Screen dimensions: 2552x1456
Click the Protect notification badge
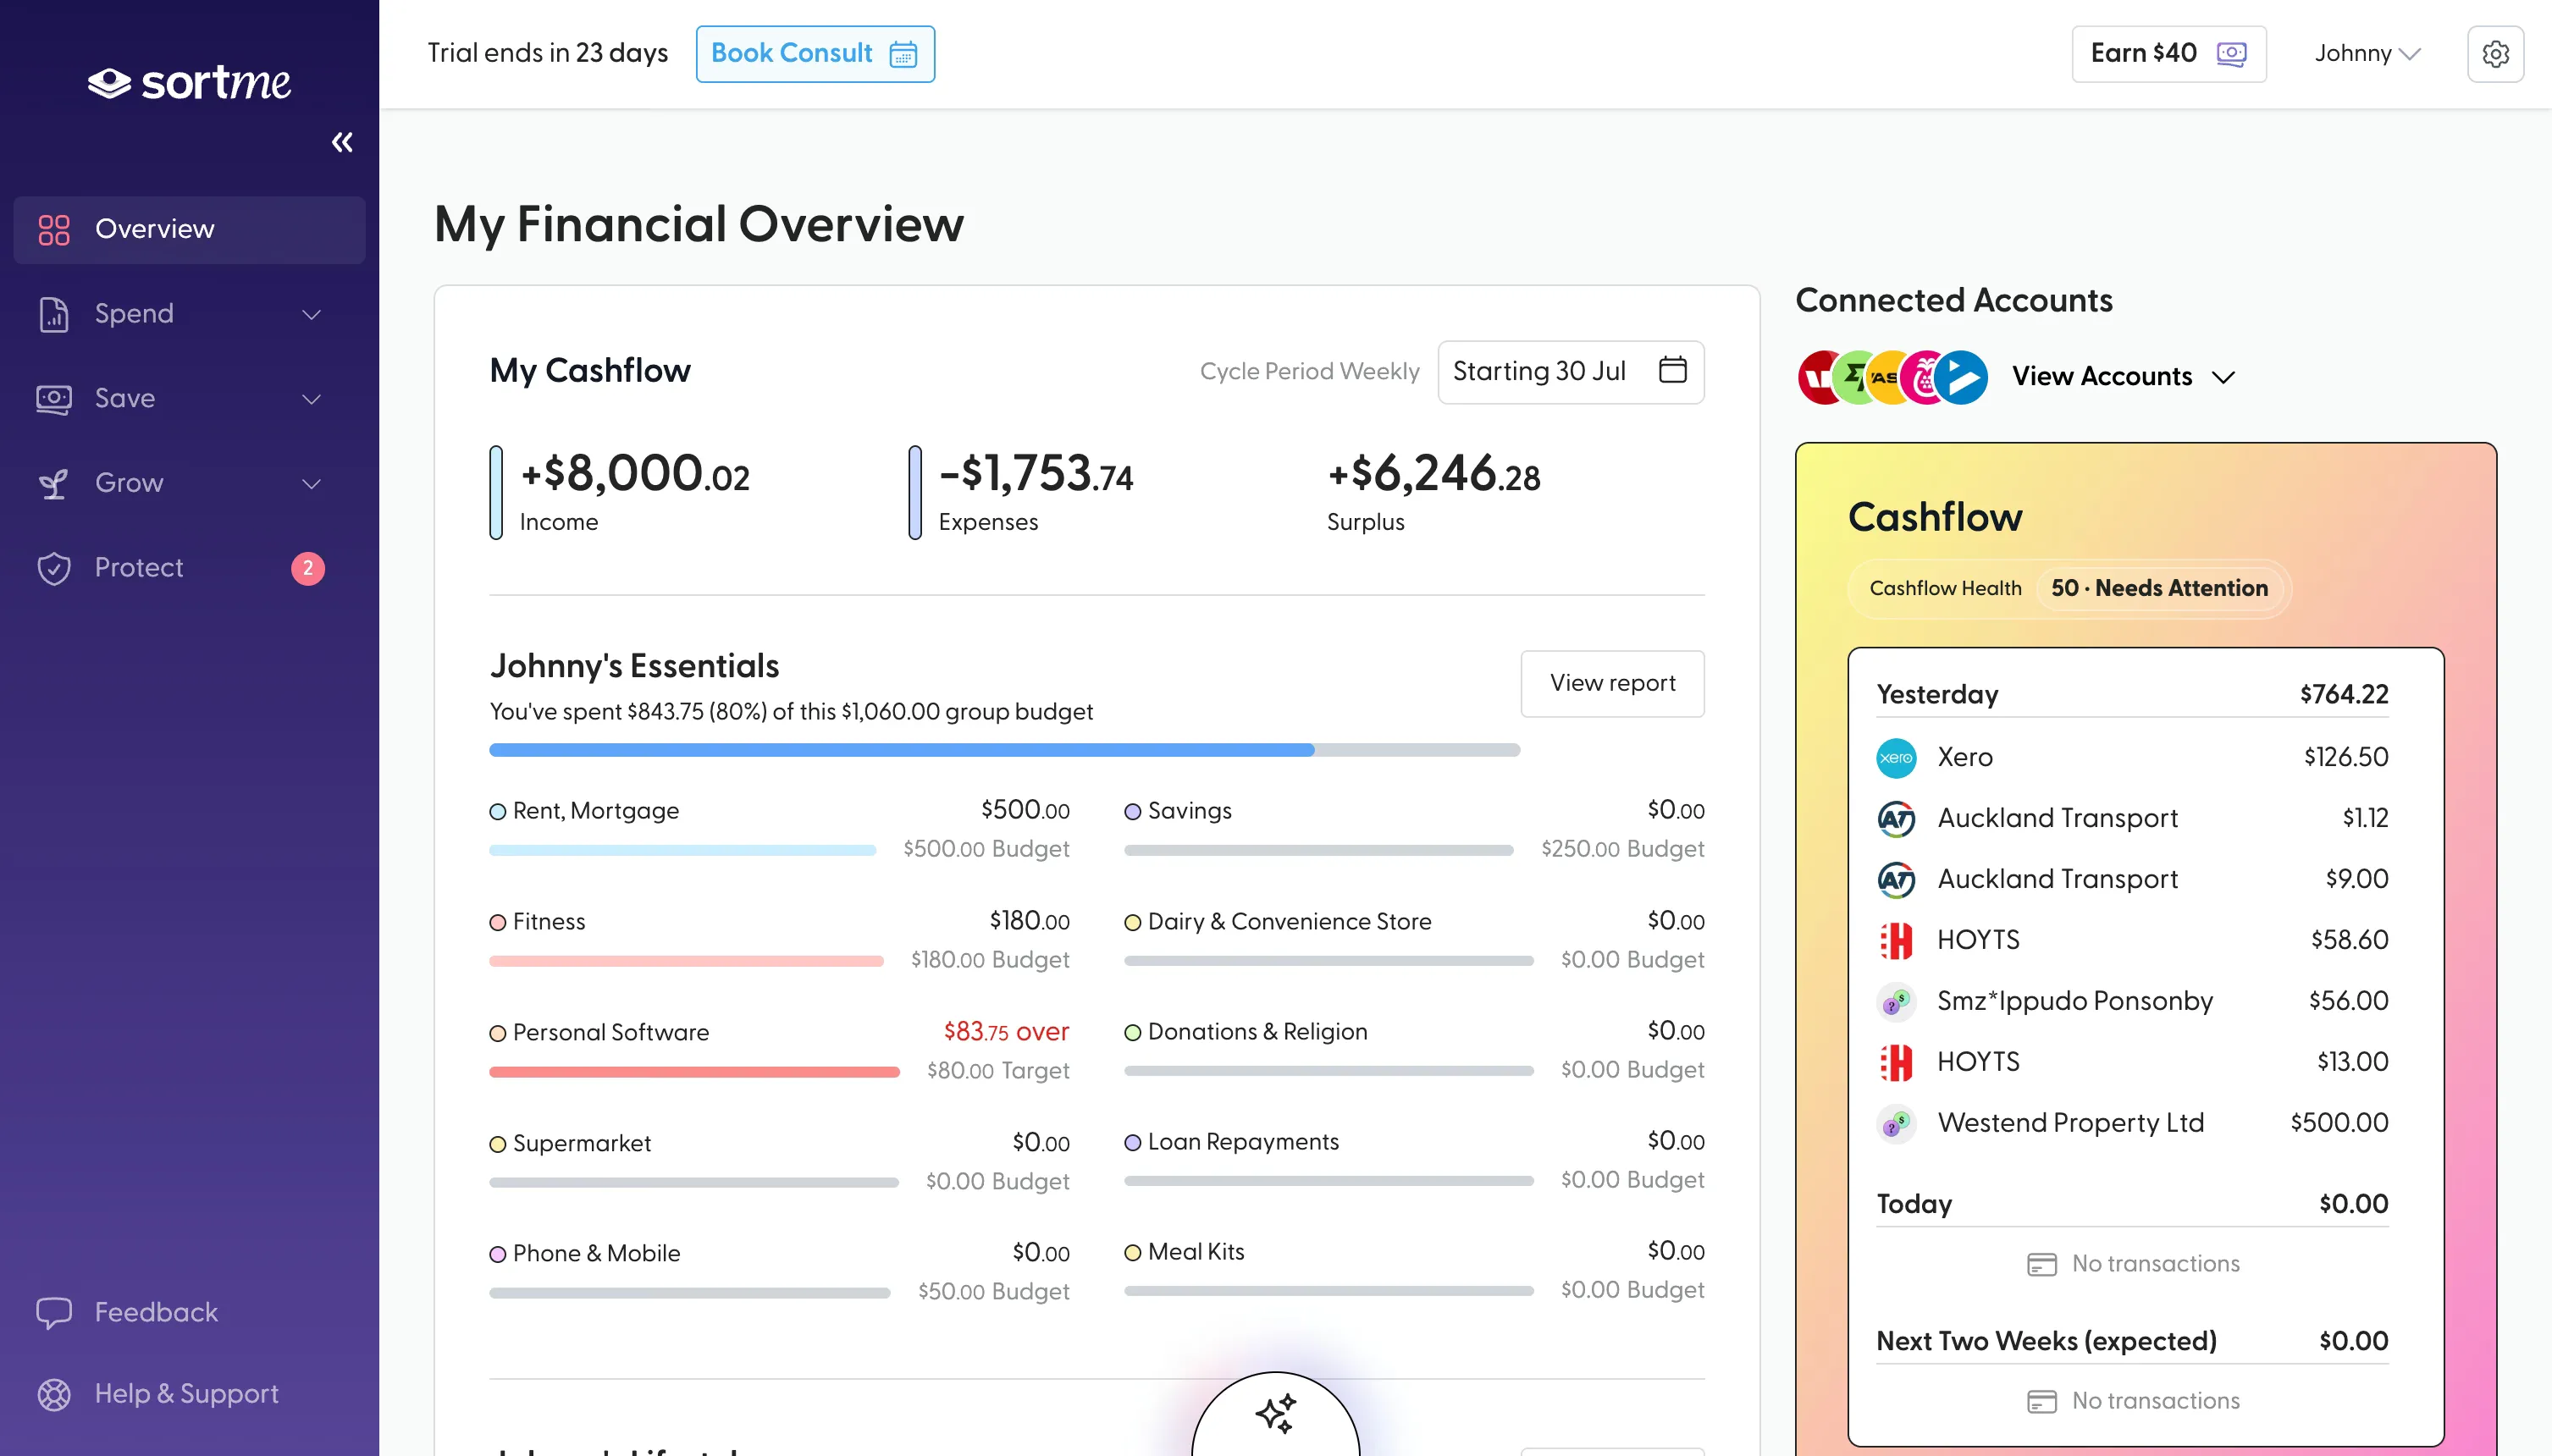(x=307, y=567)
